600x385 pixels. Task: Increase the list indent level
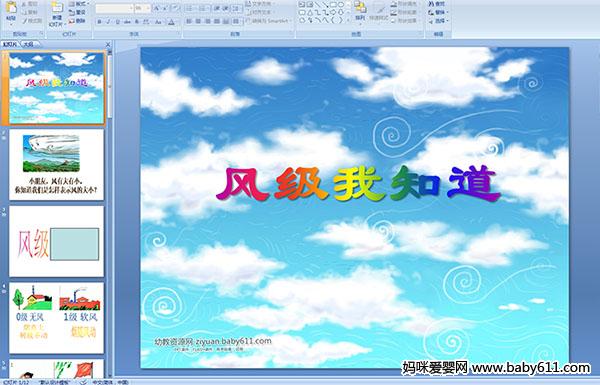point(225,8)
